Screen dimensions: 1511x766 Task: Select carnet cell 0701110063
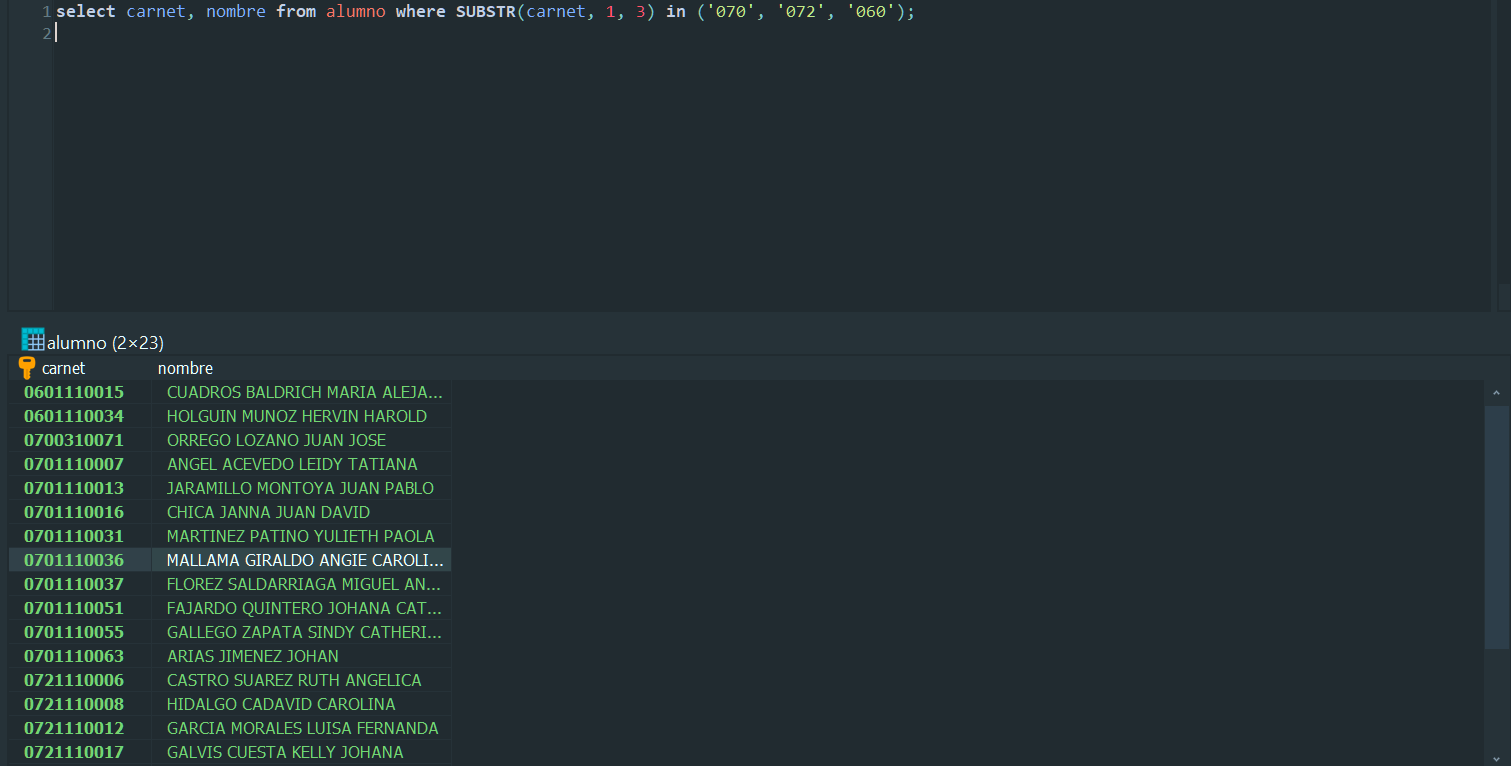[74, 656]
